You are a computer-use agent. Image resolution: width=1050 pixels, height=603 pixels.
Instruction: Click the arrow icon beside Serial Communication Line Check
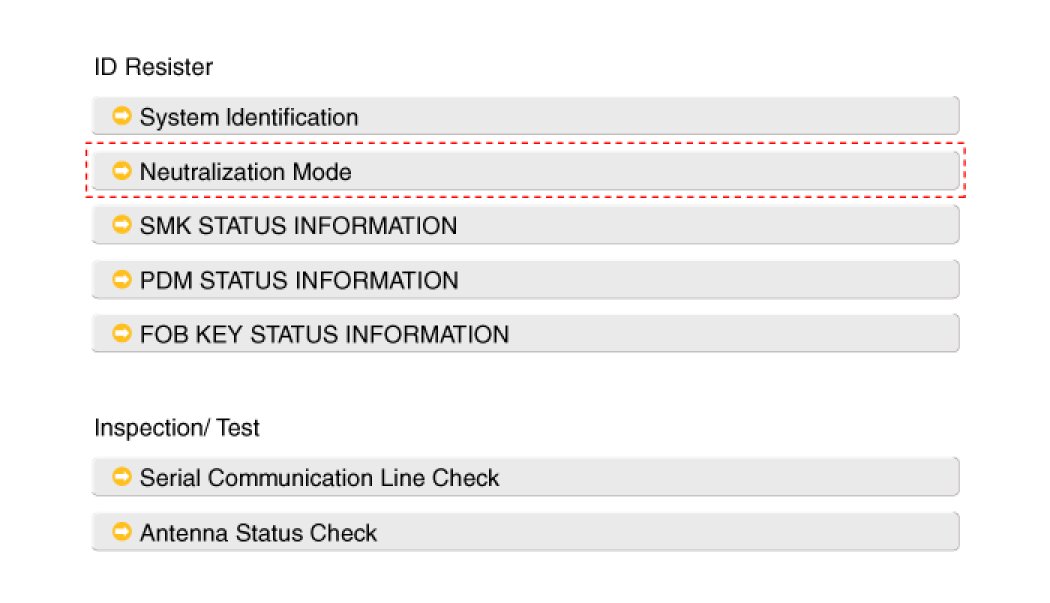pos(122,477)
